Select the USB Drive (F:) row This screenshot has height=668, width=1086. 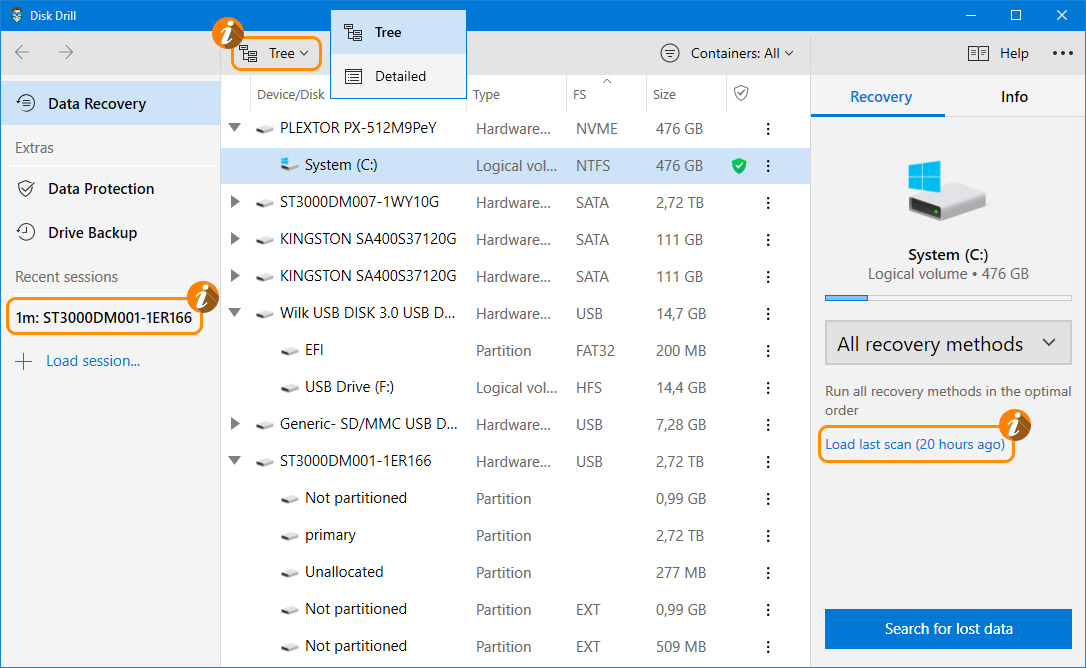pos(515,387)
